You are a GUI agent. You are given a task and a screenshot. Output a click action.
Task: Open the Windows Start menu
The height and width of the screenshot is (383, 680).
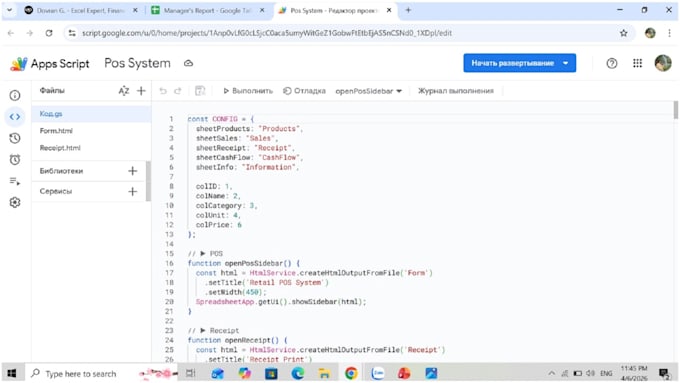[12, 373]
